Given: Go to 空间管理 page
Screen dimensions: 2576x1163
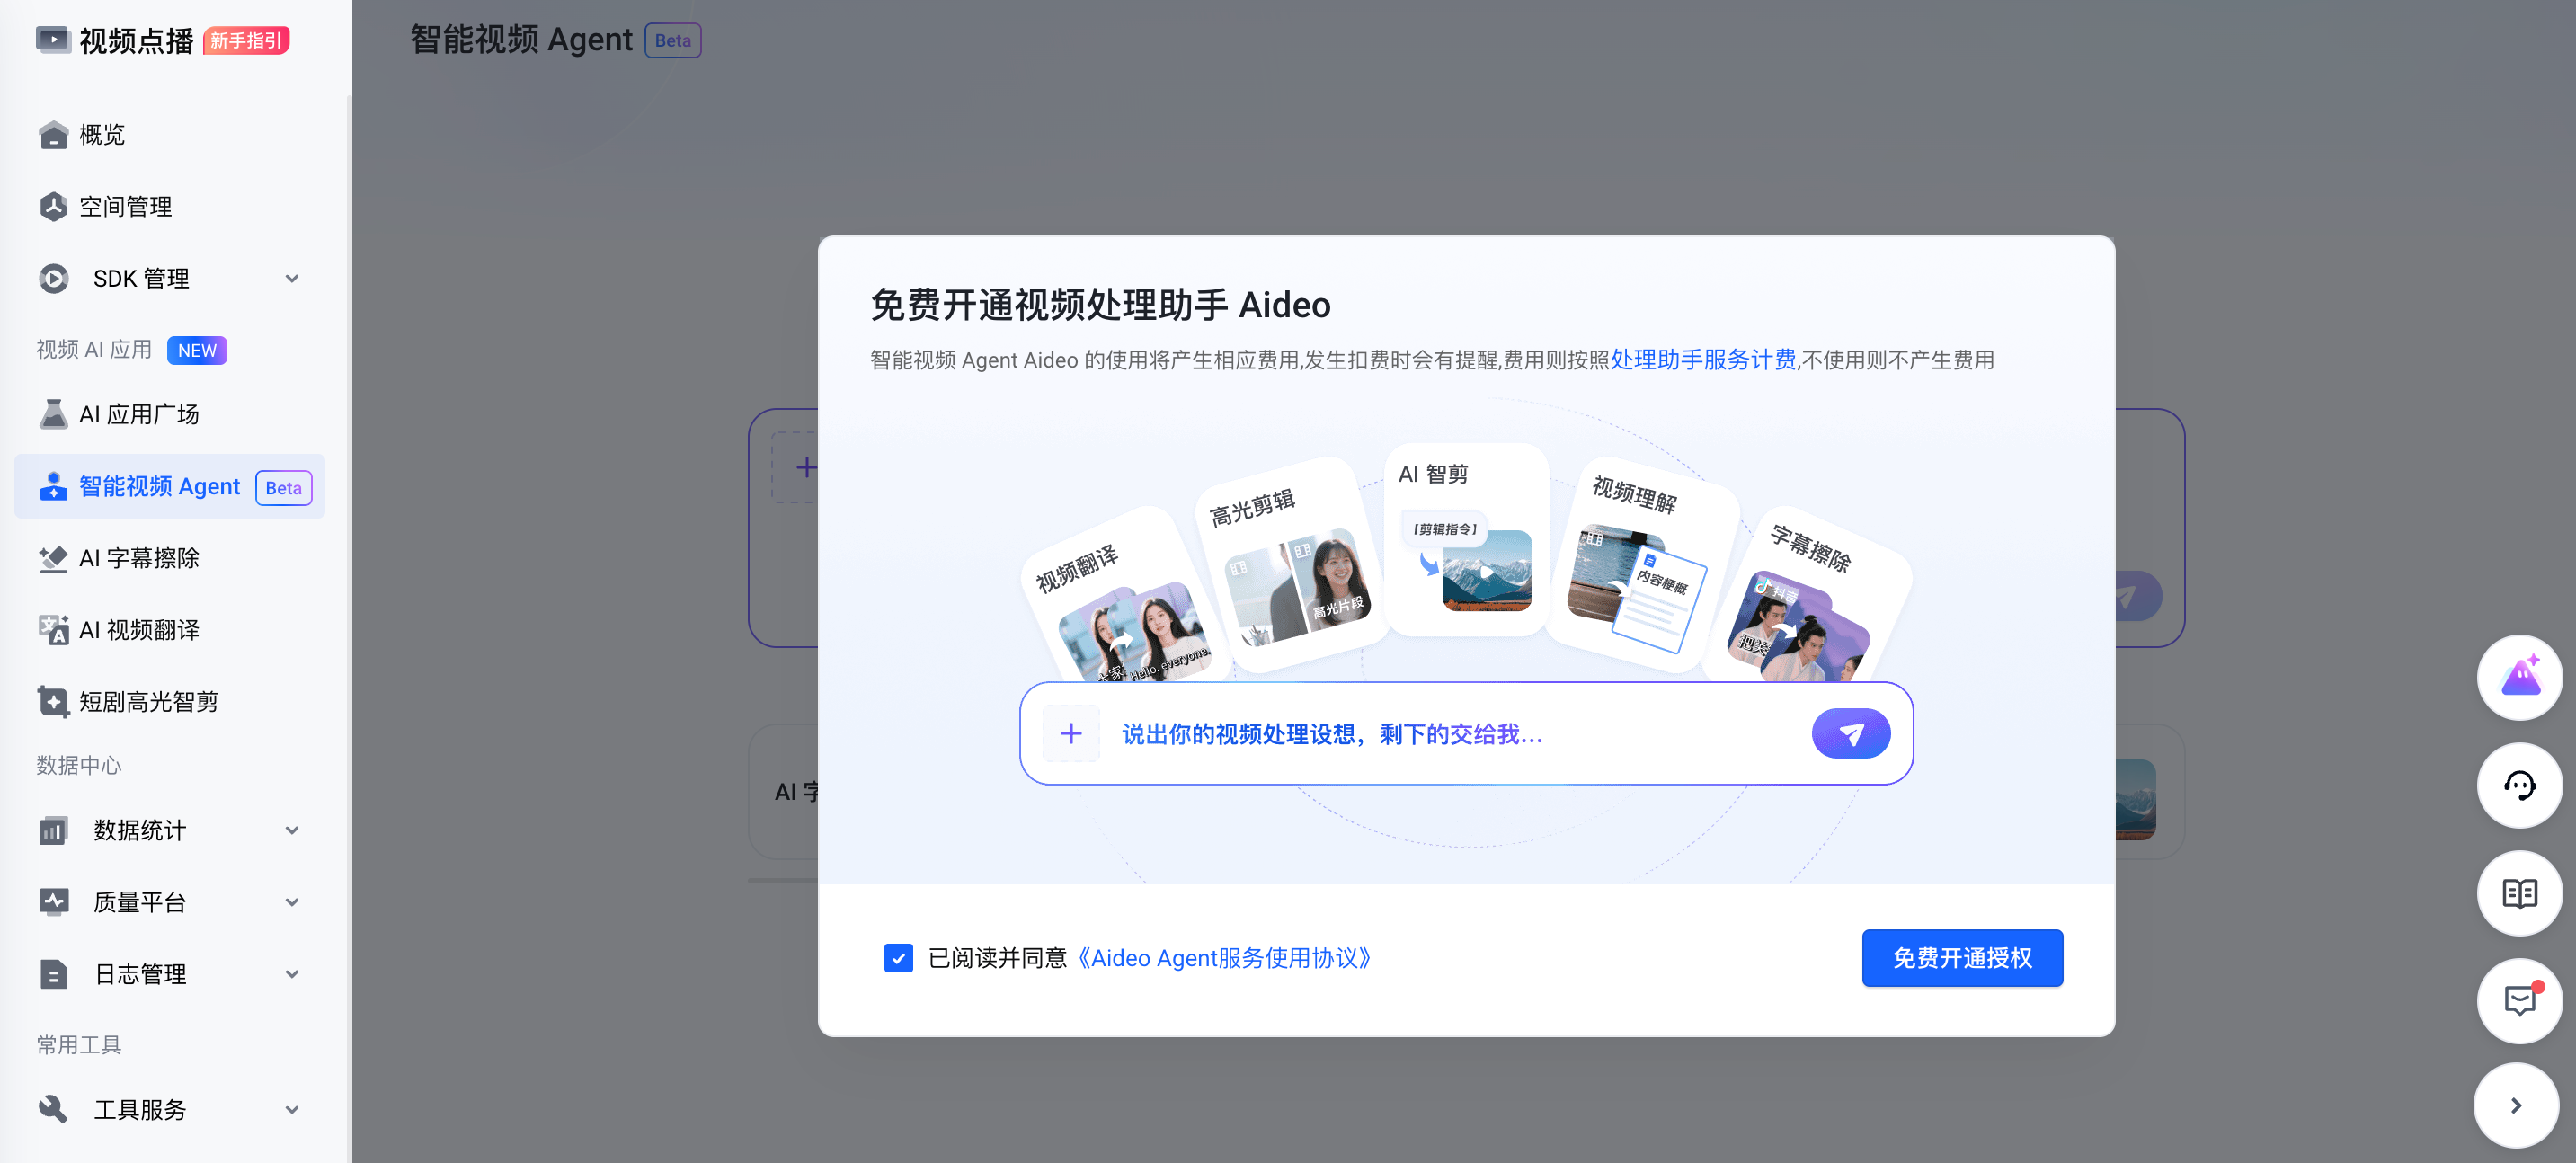Looking at the screenshot, I should pyautogui.click(x=125, y=207).
